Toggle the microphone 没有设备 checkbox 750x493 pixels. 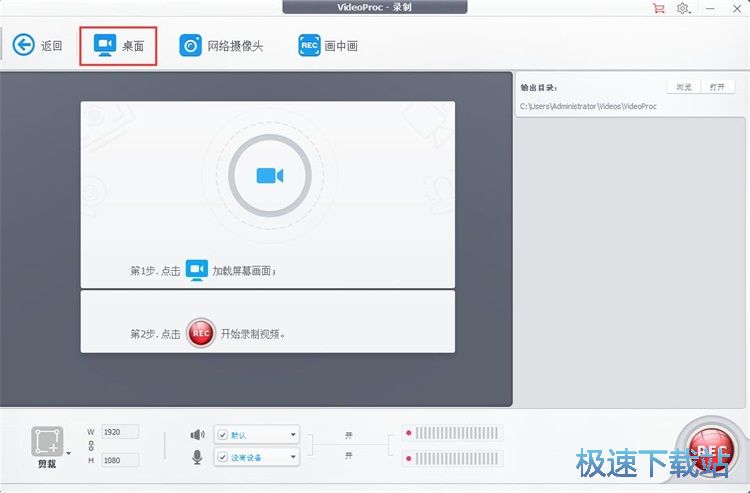223,457
